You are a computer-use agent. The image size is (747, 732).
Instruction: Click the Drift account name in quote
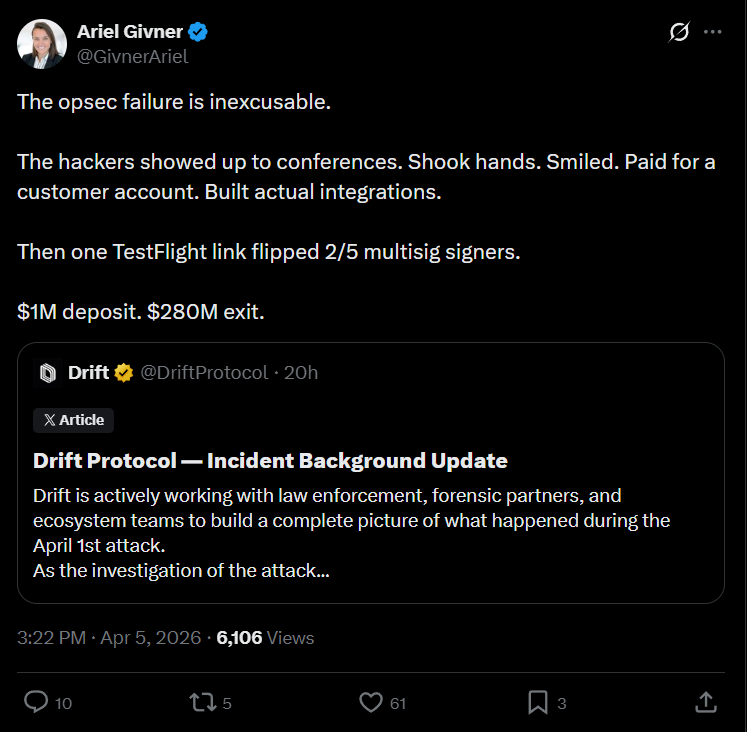pos(88,373)
